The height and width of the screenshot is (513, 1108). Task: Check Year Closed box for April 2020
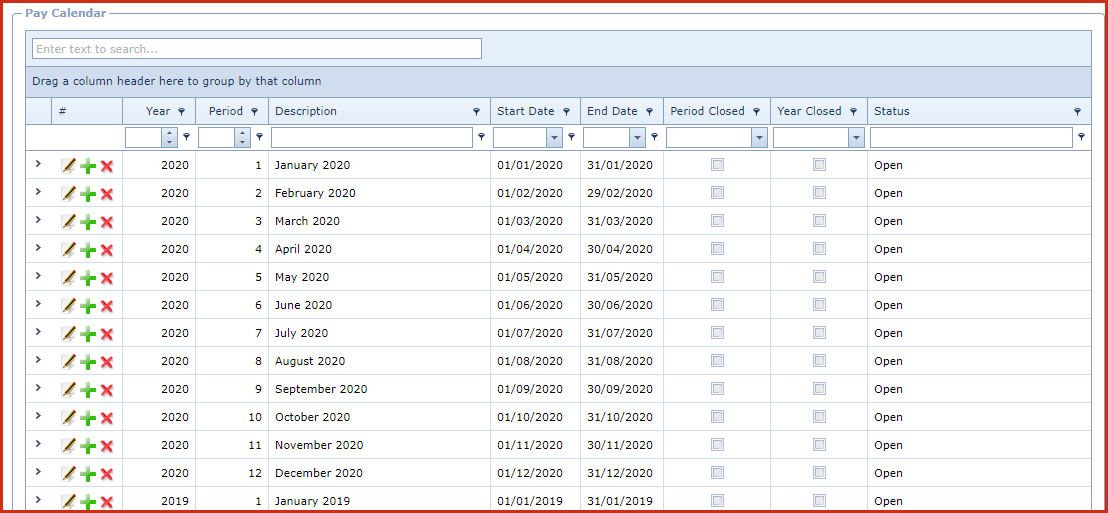[x=819, y=249]
